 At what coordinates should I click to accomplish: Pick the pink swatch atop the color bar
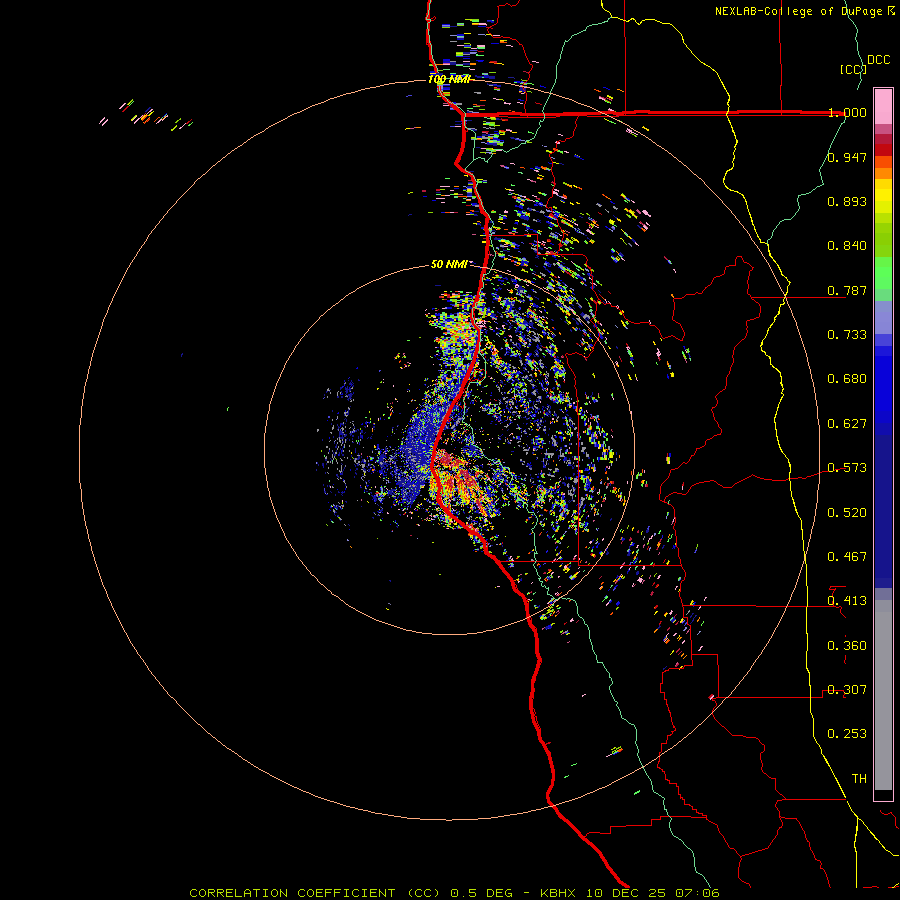pyautogui.click(x=883, y=107)
